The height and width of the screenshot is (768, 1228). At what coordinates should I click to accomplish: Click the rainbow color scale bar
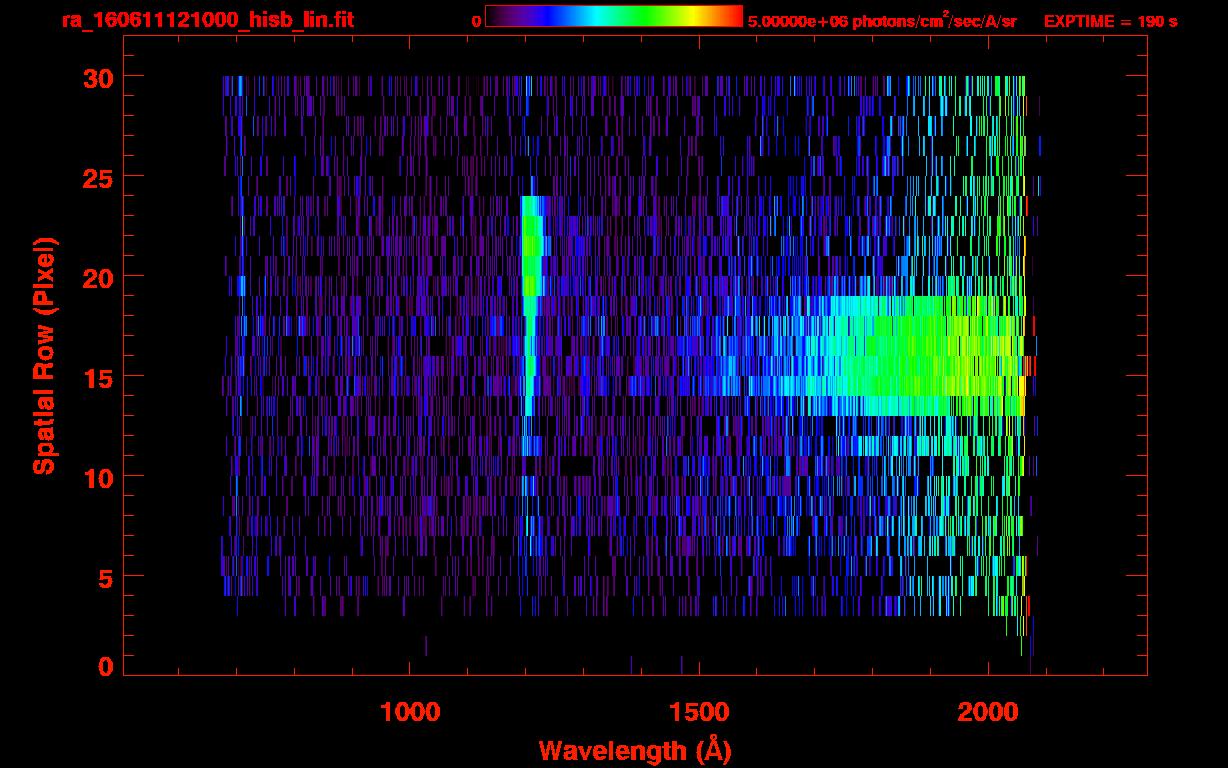click(x=613, y=16)
